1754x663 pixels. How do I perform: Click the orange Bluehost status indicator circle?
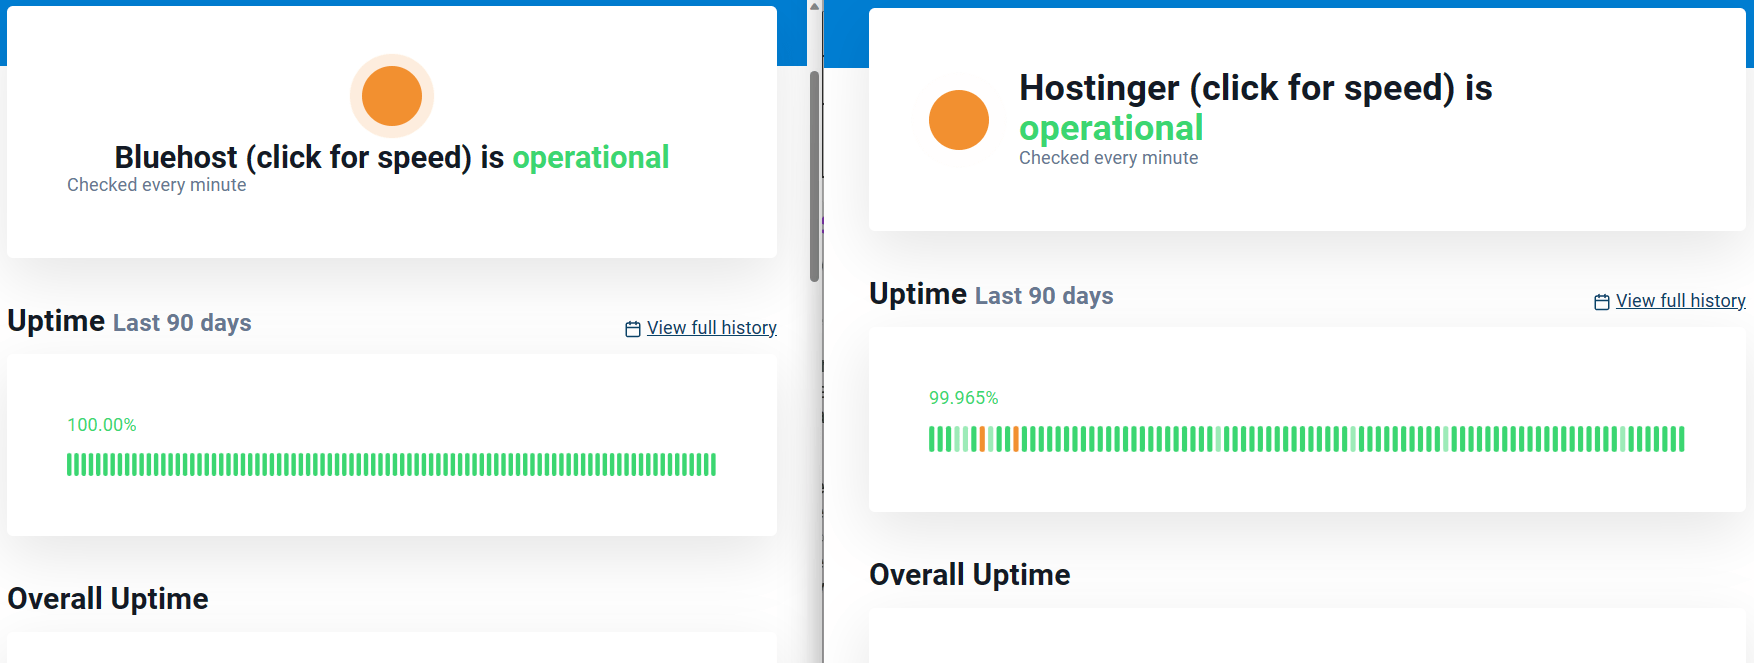[392, 96]
